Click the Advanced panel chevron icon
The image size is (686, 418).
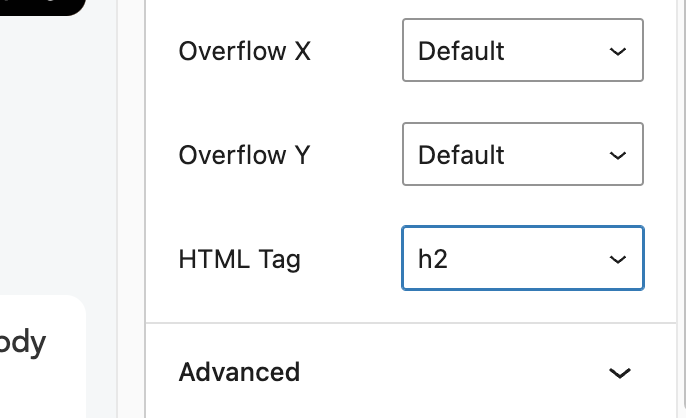pos(620,373)
